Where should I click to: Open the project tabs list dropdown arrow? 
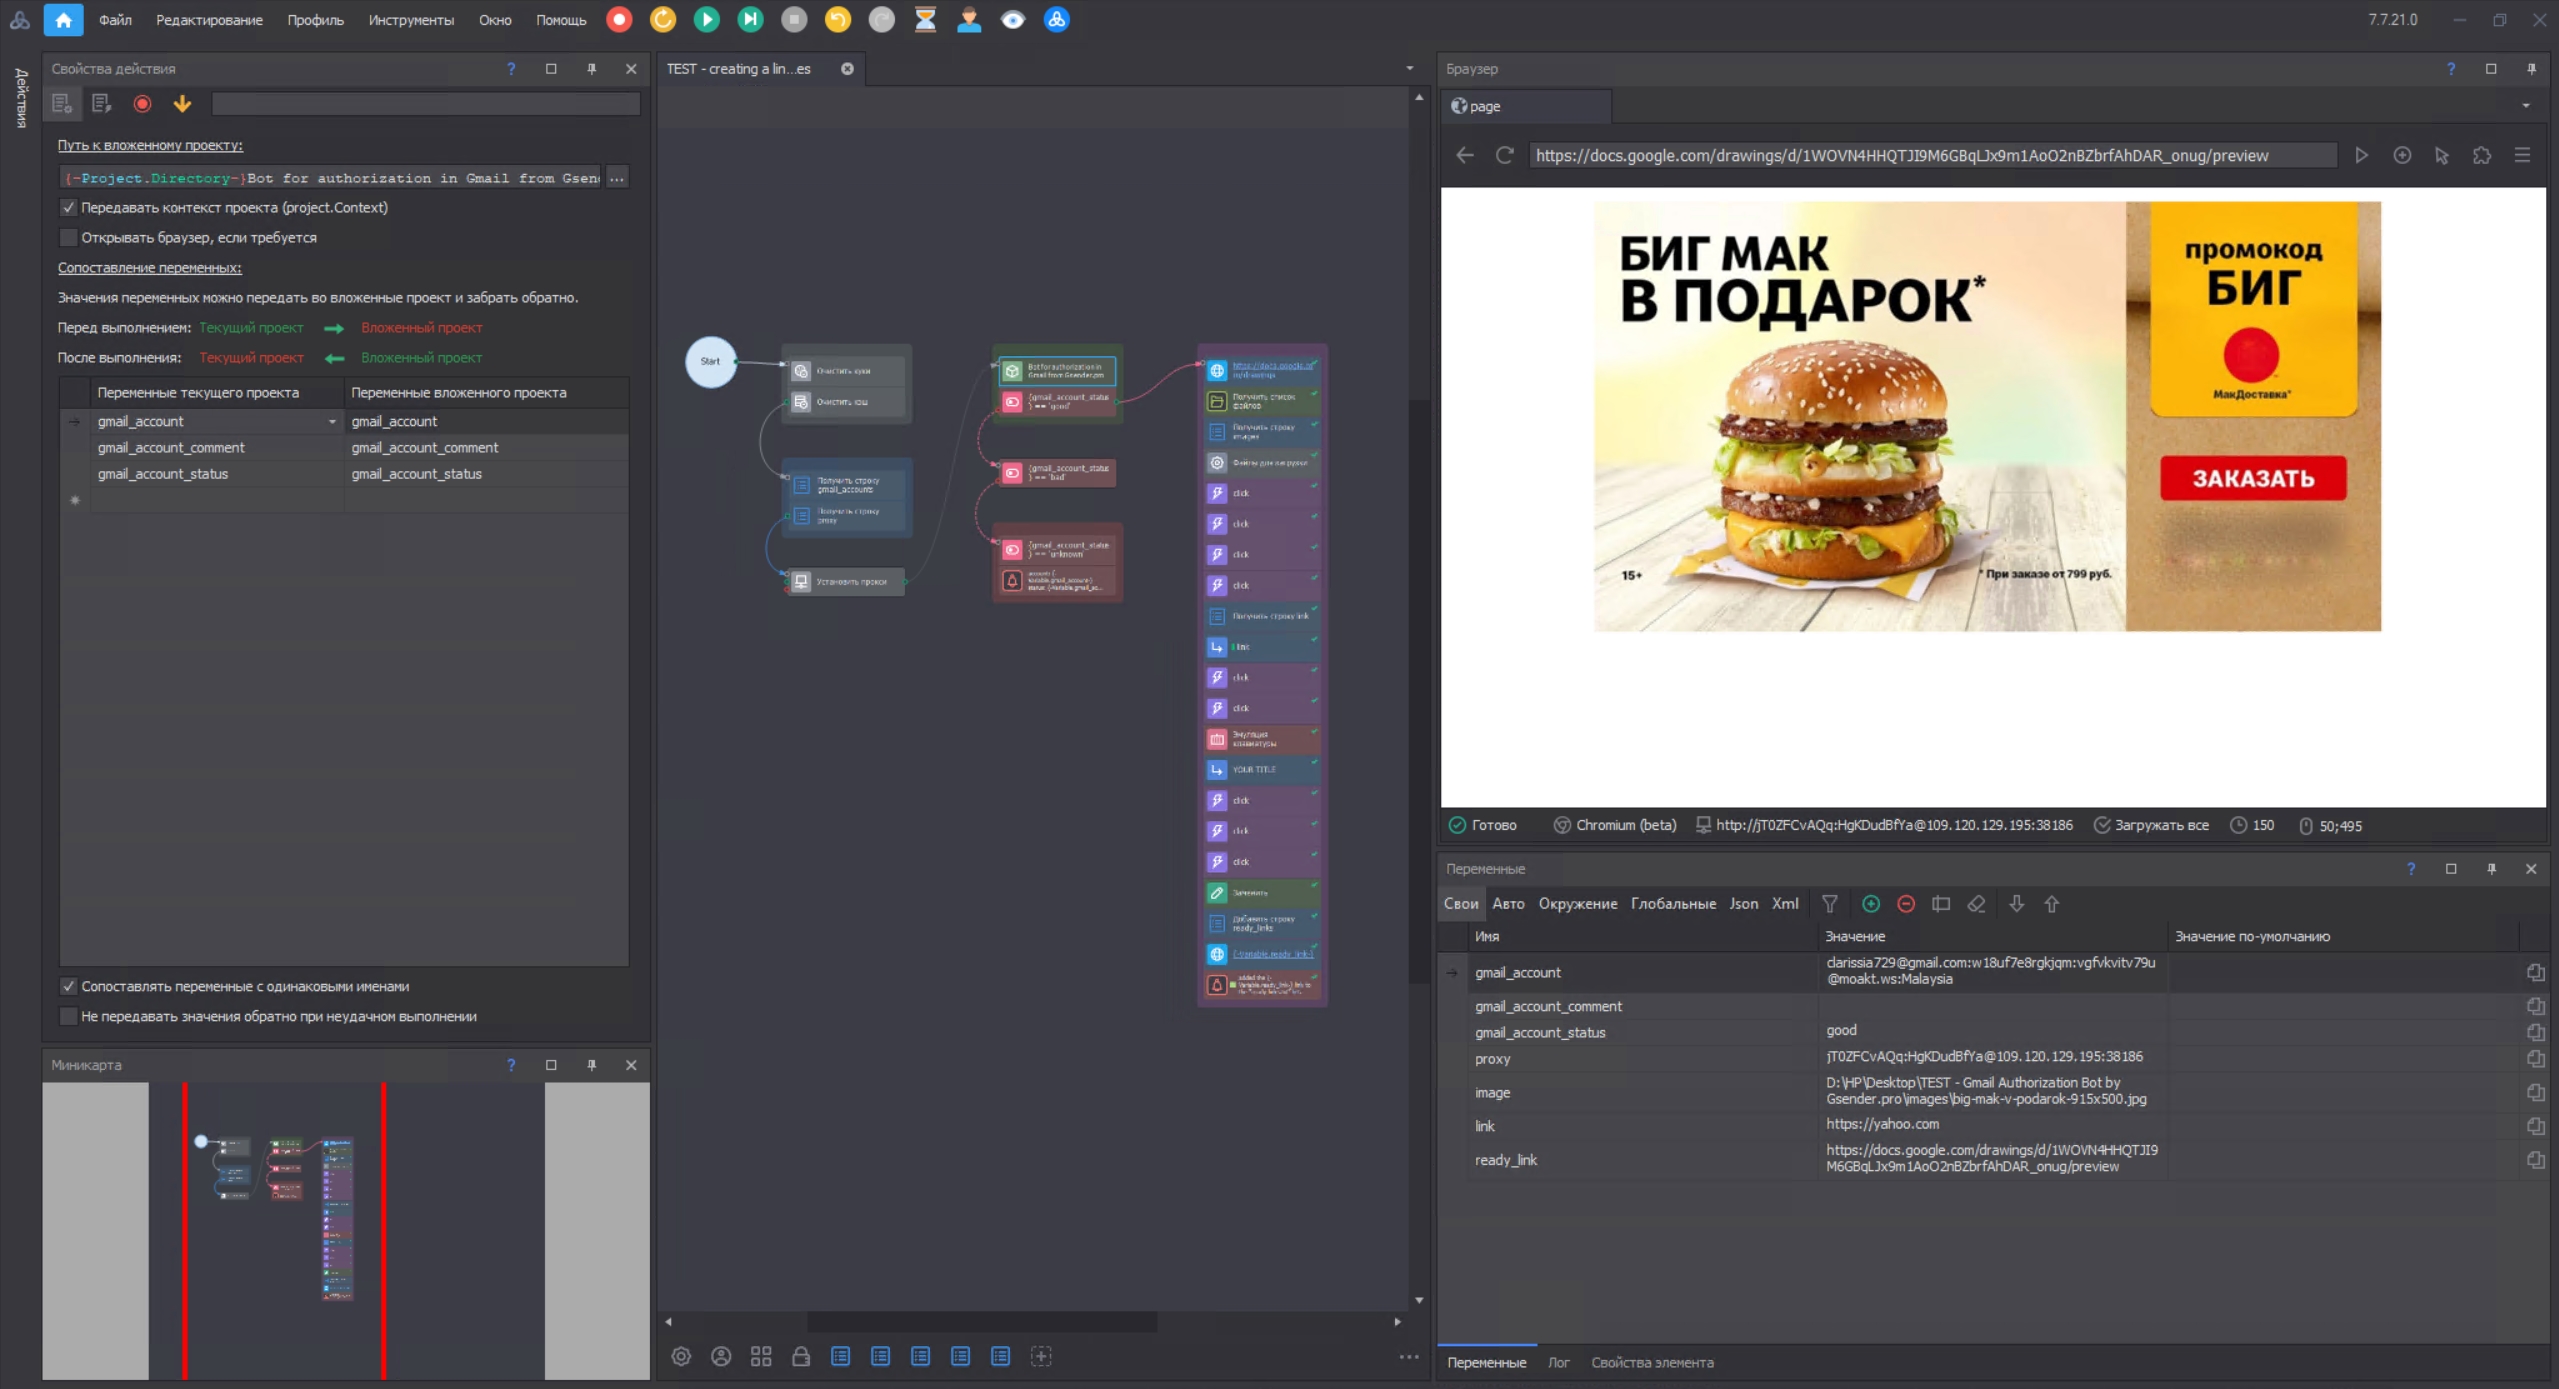pyautogui.click(x=1410, y=69)
